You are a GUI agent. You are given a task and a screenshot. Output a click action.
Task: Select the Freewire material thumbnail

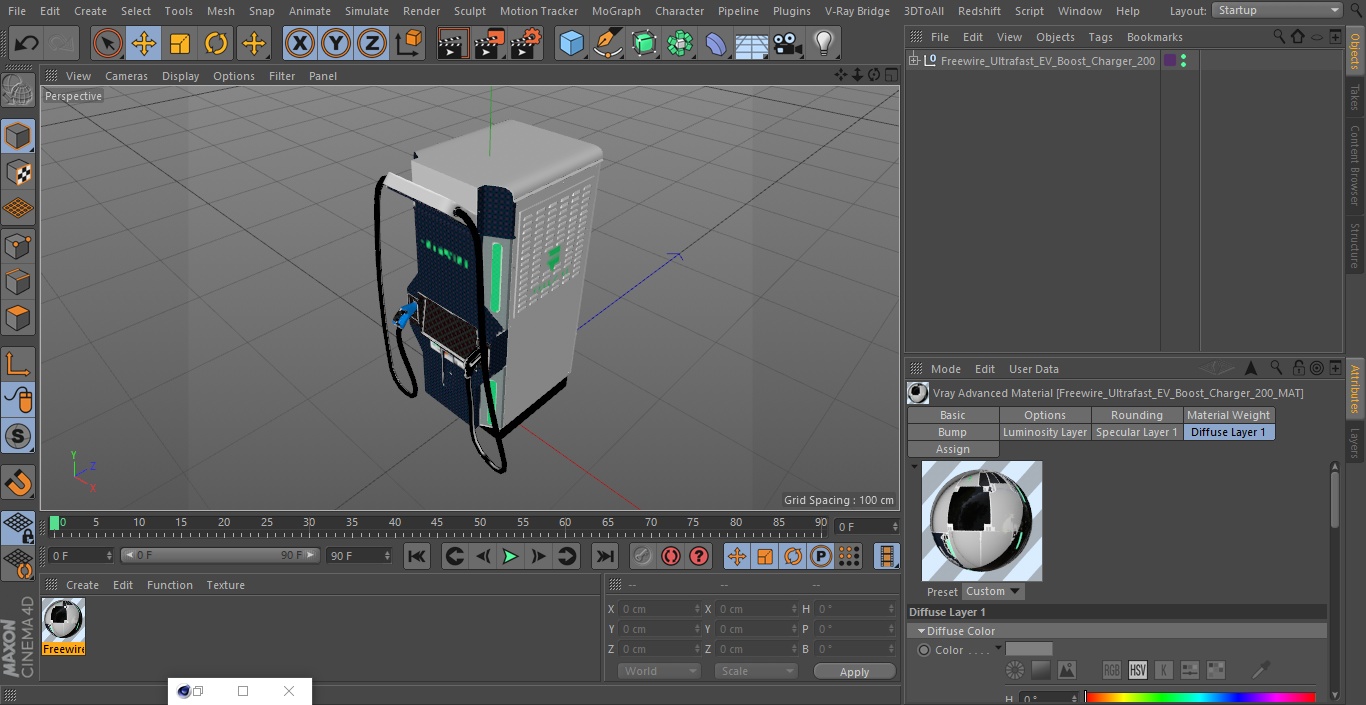[64, 627]
